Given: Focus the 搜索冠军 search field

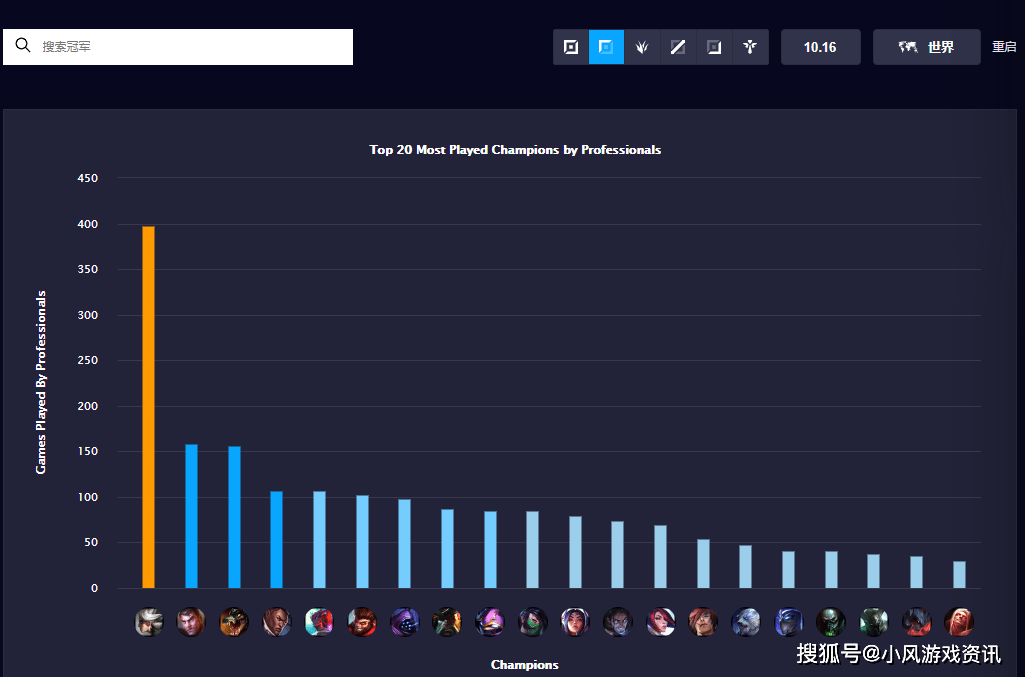Looking at the screenshot, I should (190, 47).
